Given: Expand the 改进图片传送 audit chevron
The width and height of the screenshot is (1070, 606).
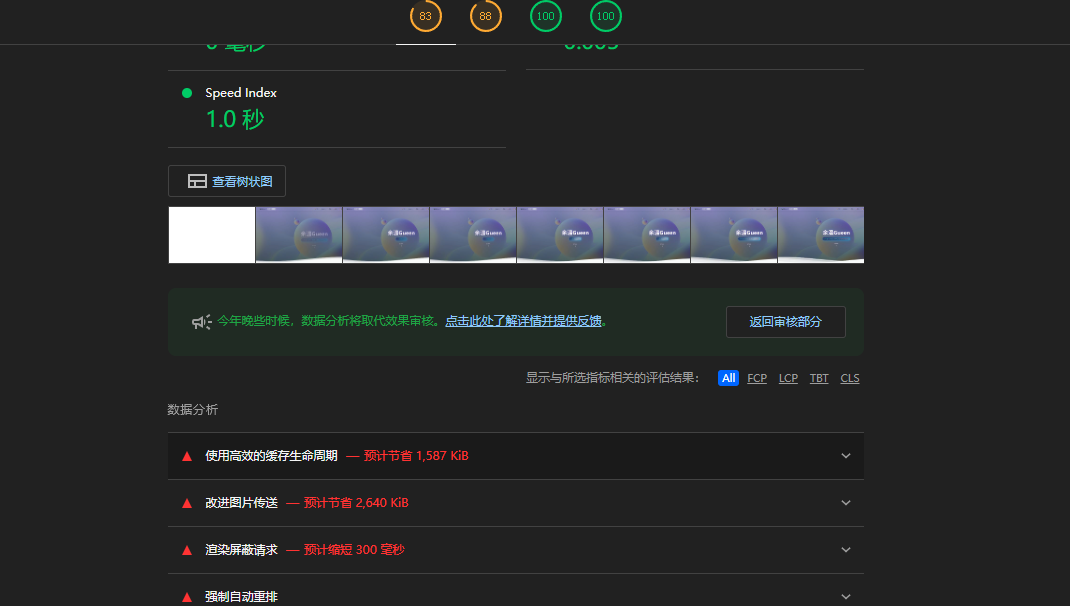Looking at the screenshot, I should (846, 503).
